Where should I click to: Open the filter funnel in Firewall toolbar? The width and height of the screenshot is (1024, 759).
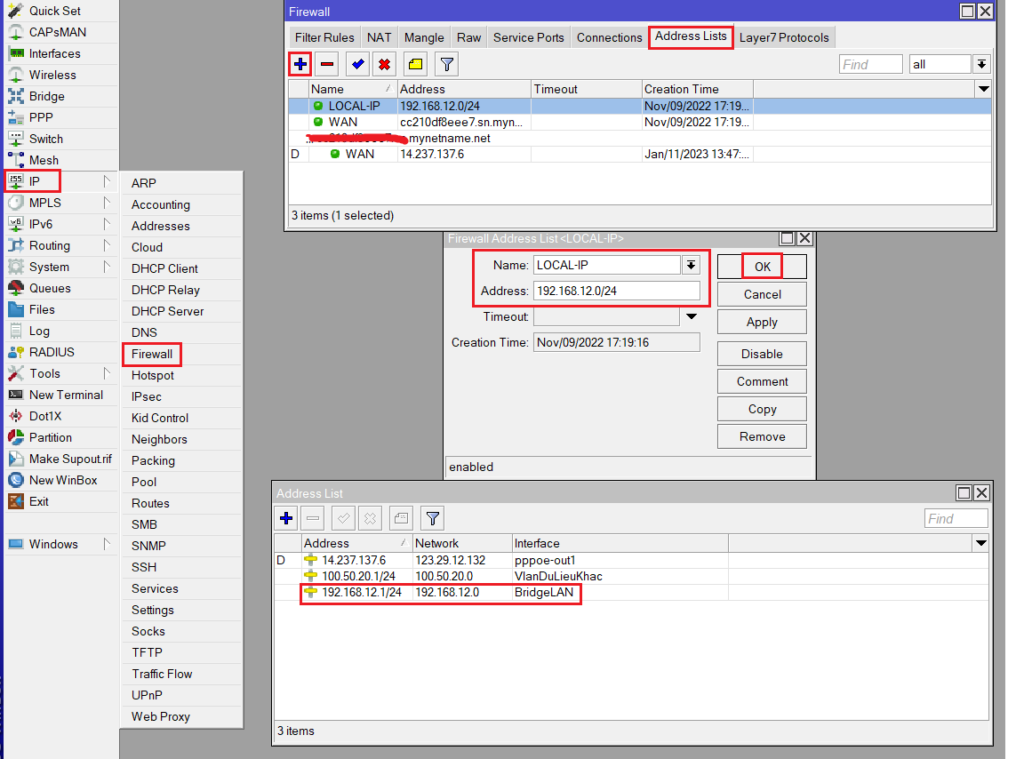click(446, 65)
